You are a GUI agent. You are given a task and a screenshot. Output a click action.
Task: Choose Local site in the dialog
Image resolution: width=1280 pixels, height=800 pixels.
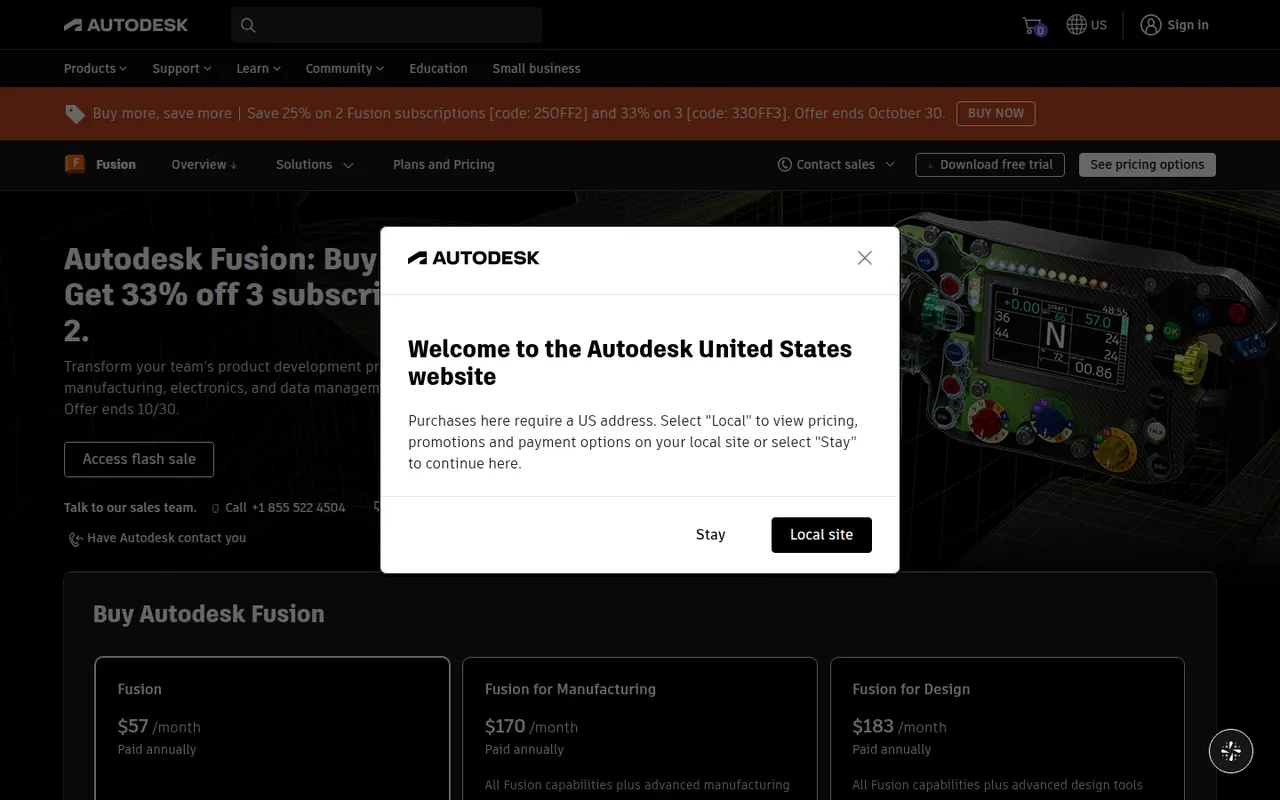click(x=822, y=535)
